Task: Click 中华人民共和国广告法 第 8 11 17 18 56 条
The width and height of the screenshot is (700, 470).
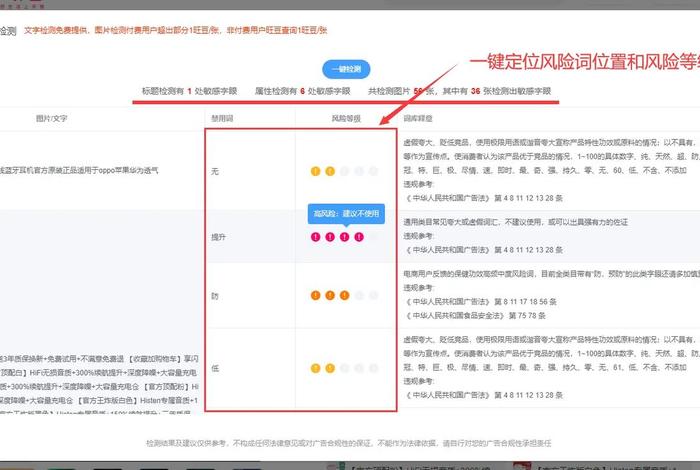Action: click(480, 302)
